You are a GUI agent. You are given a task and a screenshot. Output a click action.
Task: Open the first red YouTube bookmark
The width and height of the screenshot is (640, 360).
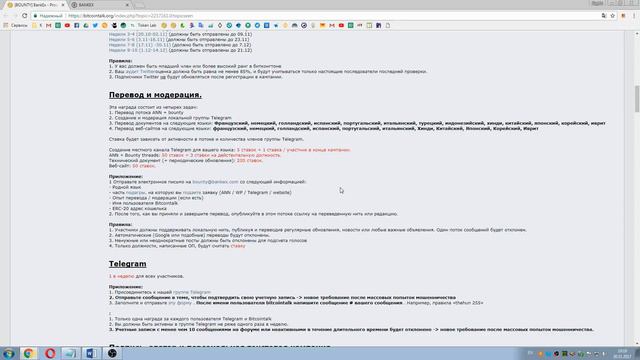point(67,25)
